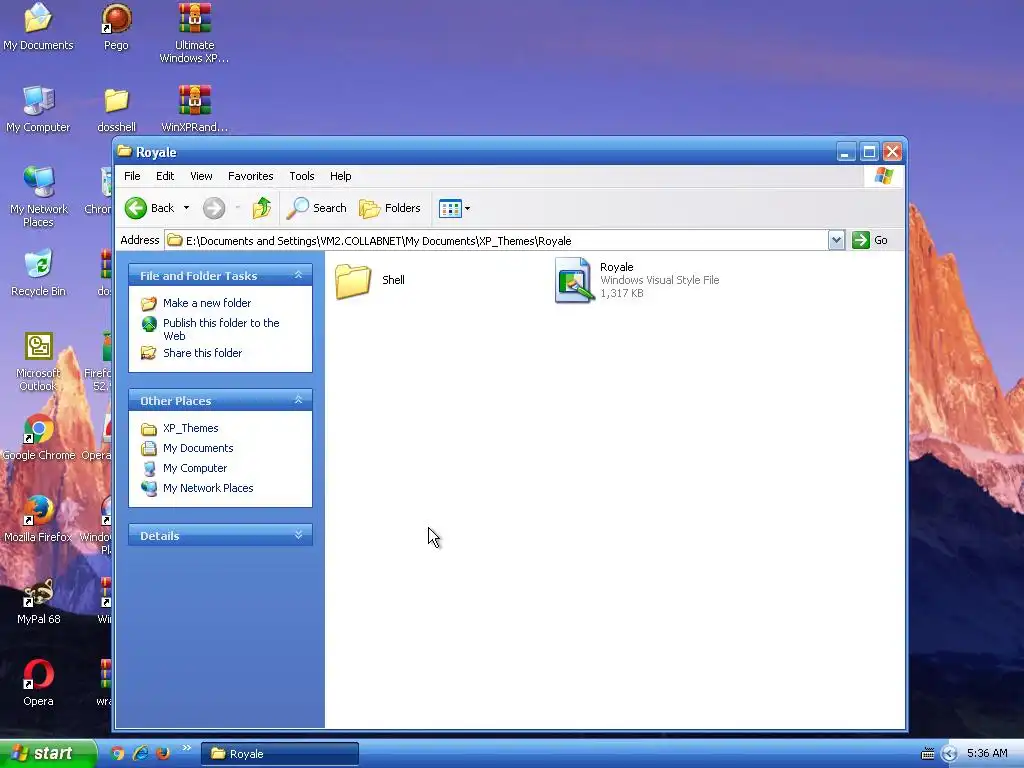Select the Pego desktop shortcut
Image resolution: width=1024 pixels, height=768 pixels.
click(116, 18)
